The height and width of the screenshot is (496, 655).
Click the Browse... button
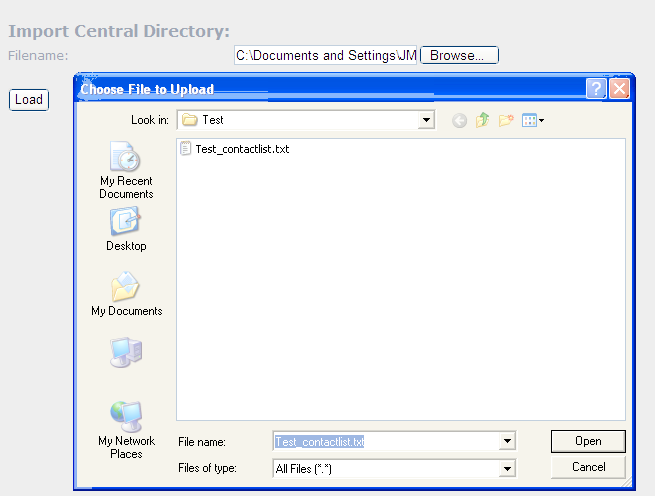tap(459, 55)
